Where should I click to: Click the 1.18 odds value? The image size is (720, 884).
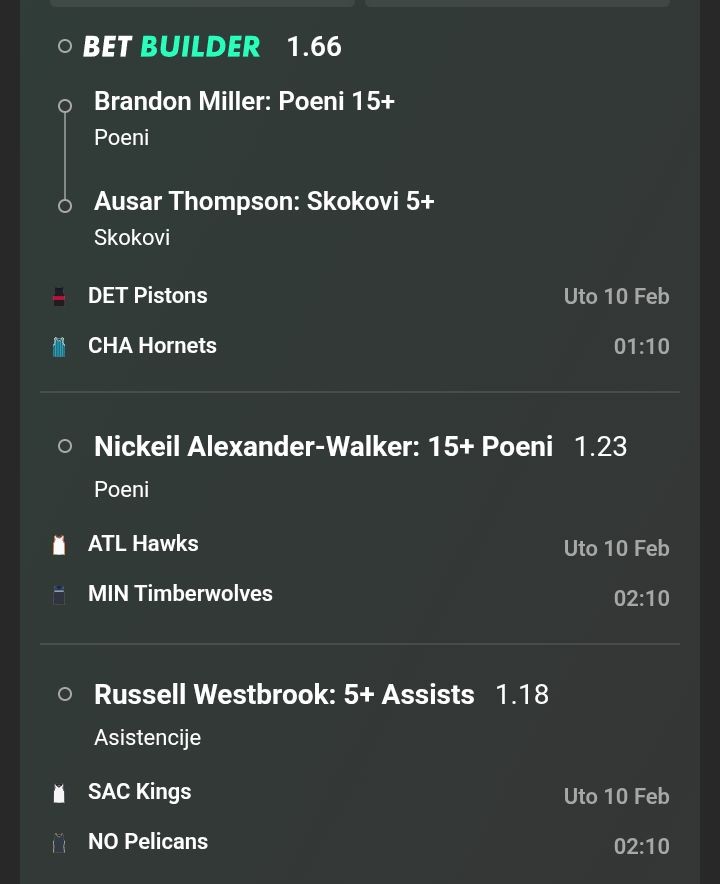pyautogui.click(x=522, y=694)
